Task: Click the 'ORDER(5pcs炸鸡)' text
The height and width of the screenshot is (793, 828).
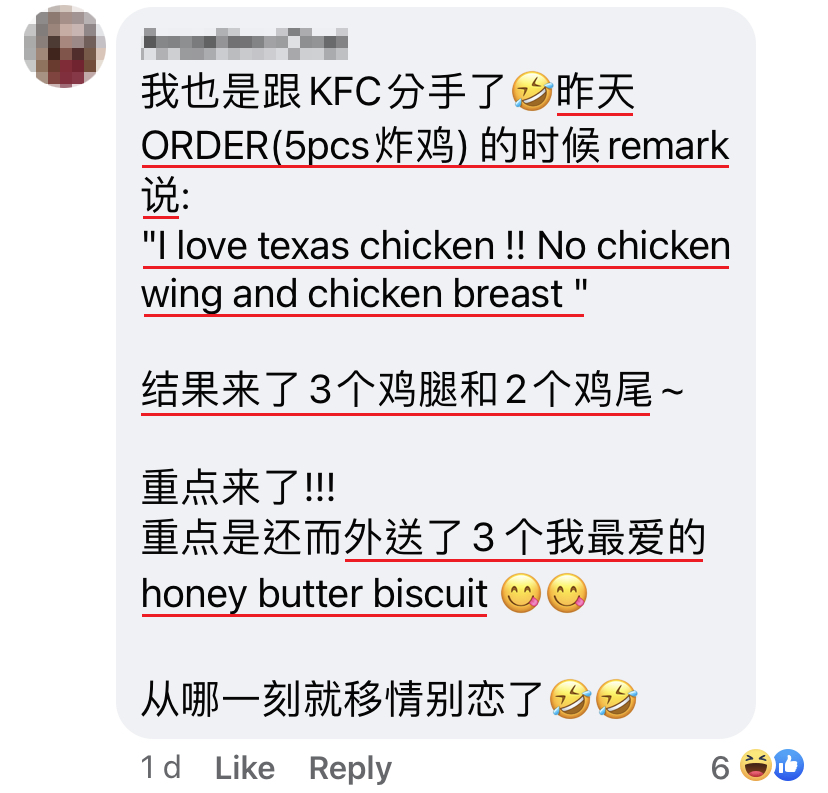Action: point(305,146)
